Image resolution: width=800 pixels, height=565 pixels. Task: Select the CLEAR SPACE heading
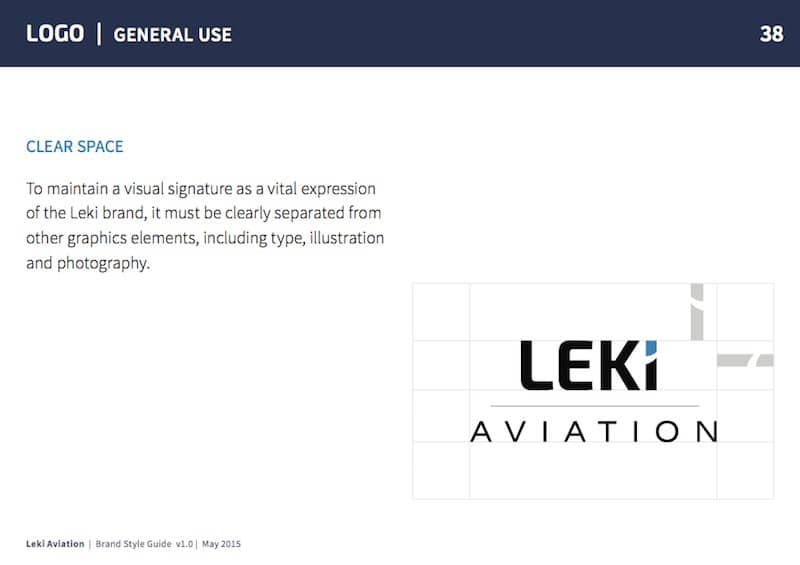pos(74,146)
